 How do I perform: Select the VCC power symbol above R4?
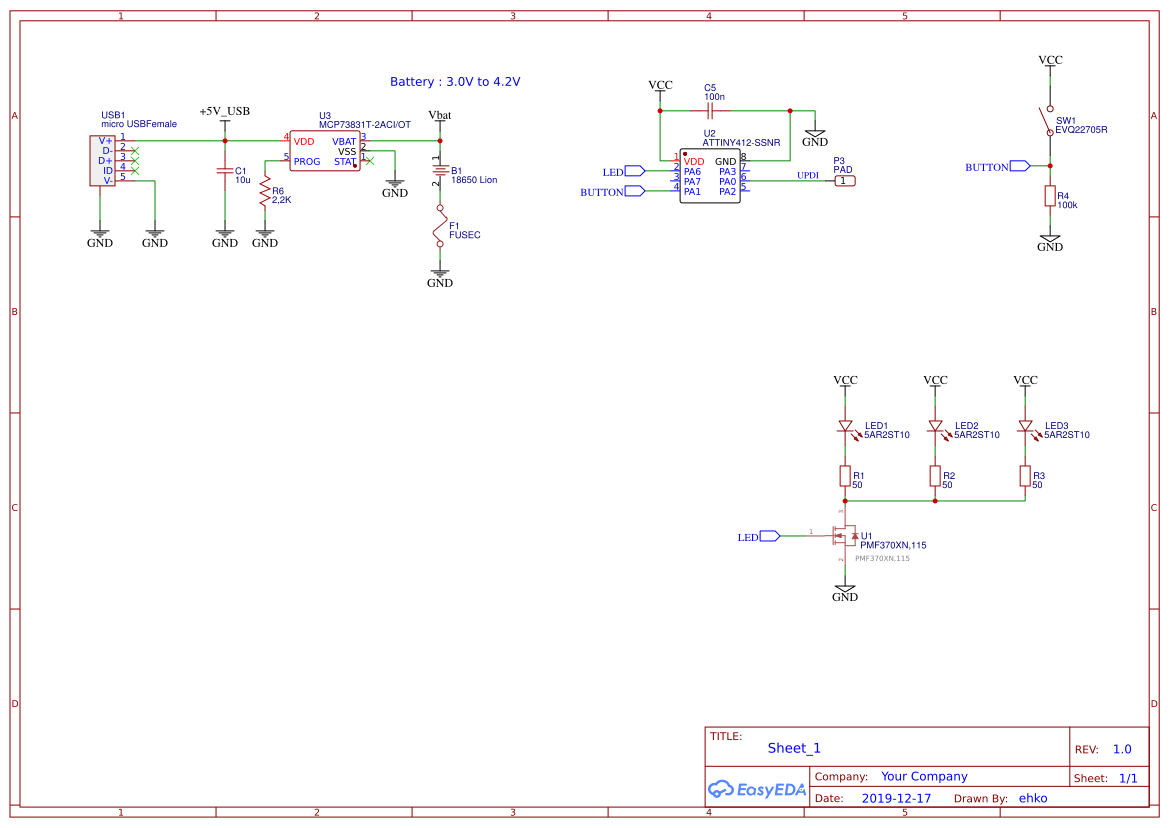coord(1049,60)
